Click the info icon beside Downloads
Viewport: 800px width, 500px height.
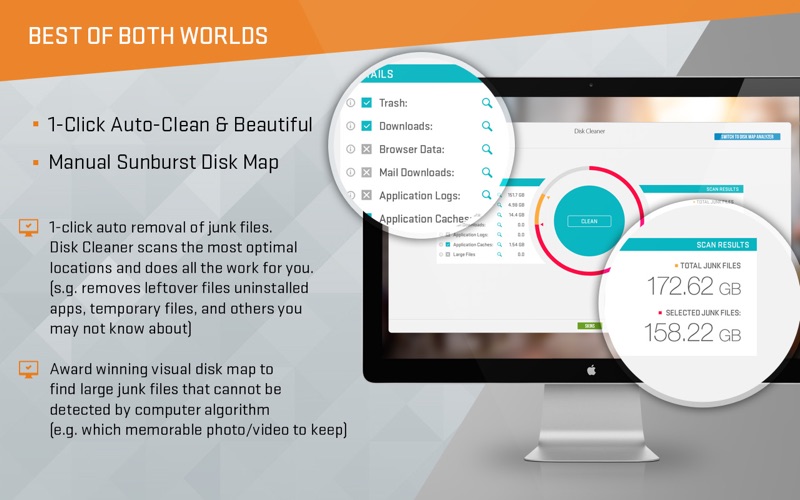(351, 126)
